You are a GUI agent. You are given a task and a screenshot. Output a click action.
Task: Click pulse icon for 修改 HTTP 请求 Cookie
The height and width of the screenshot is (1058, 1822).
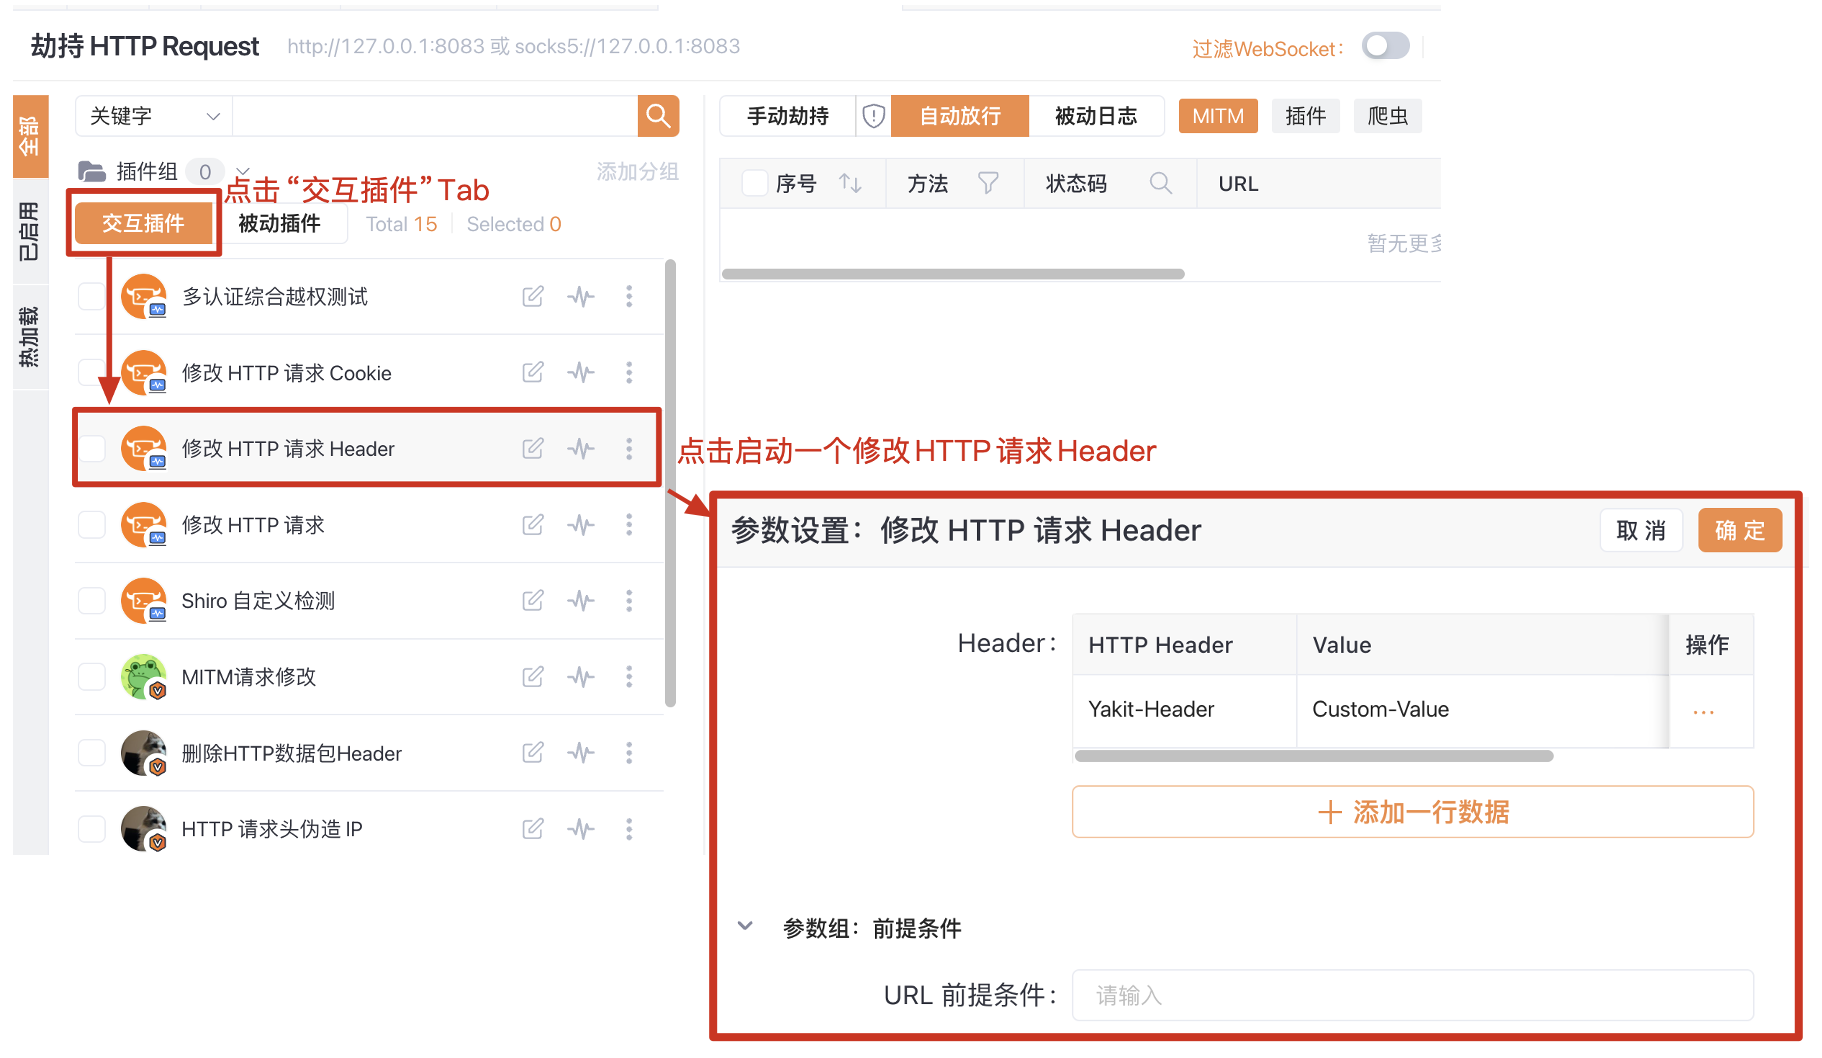(x=581, y=372)
